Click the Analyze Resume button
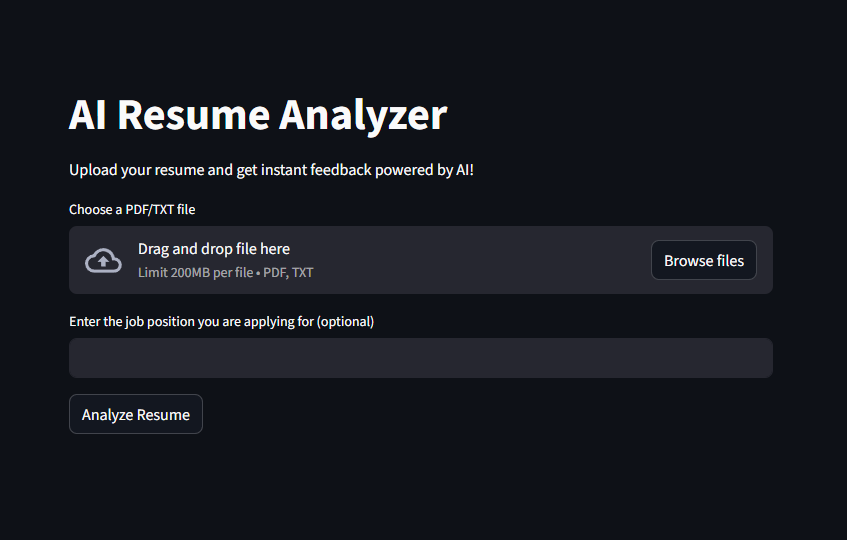 (136, 414)
